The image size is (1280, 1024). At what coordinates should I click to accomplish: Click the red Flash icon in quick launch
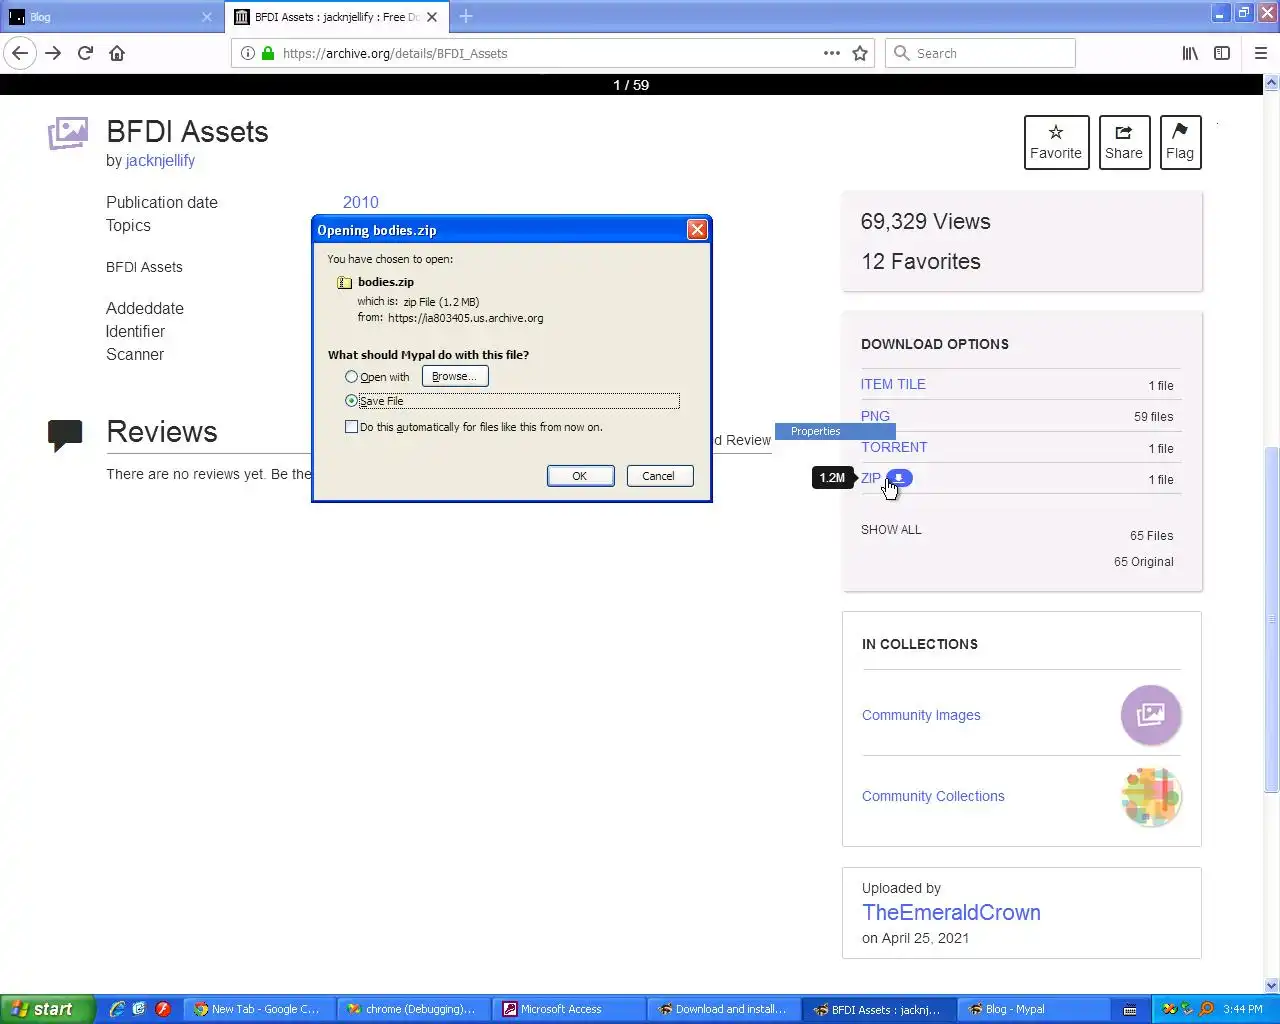pyautogui.click(x=162, y=1009)
